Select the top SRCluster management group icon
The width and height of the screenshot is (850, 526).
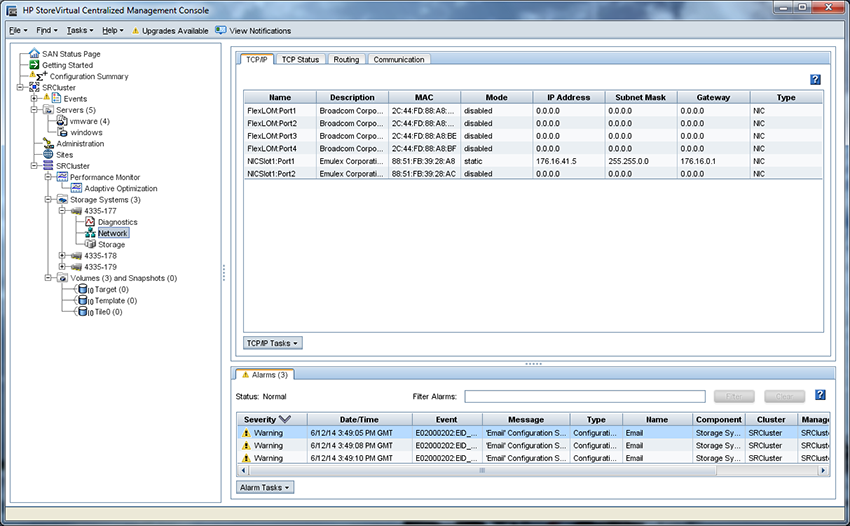pos(34,87)
